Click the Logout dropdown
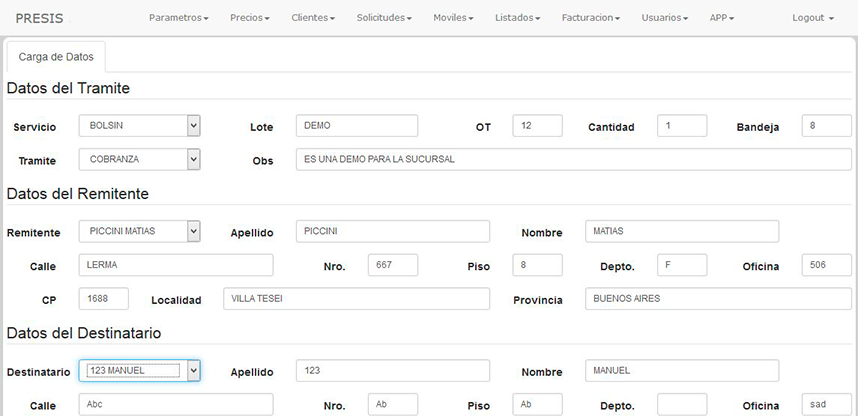 click(x=812, y=18)
